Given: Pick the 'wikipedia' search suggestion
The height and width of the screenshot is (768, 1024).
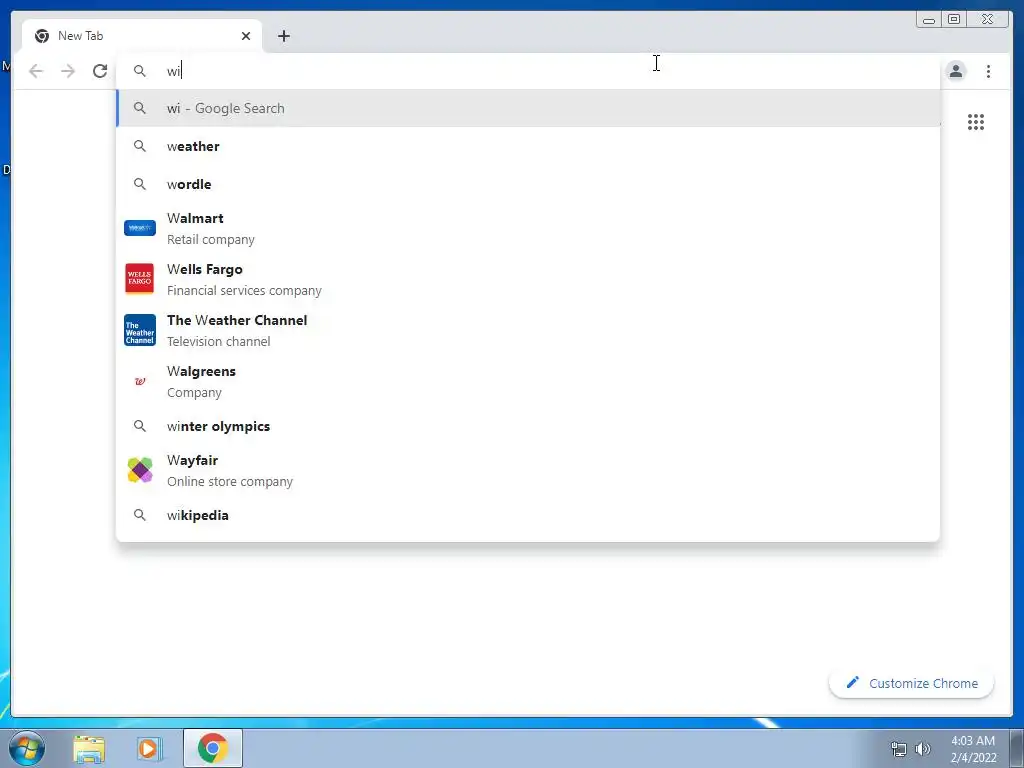Looking at the screenshot, I should click(x=528, y=515).
